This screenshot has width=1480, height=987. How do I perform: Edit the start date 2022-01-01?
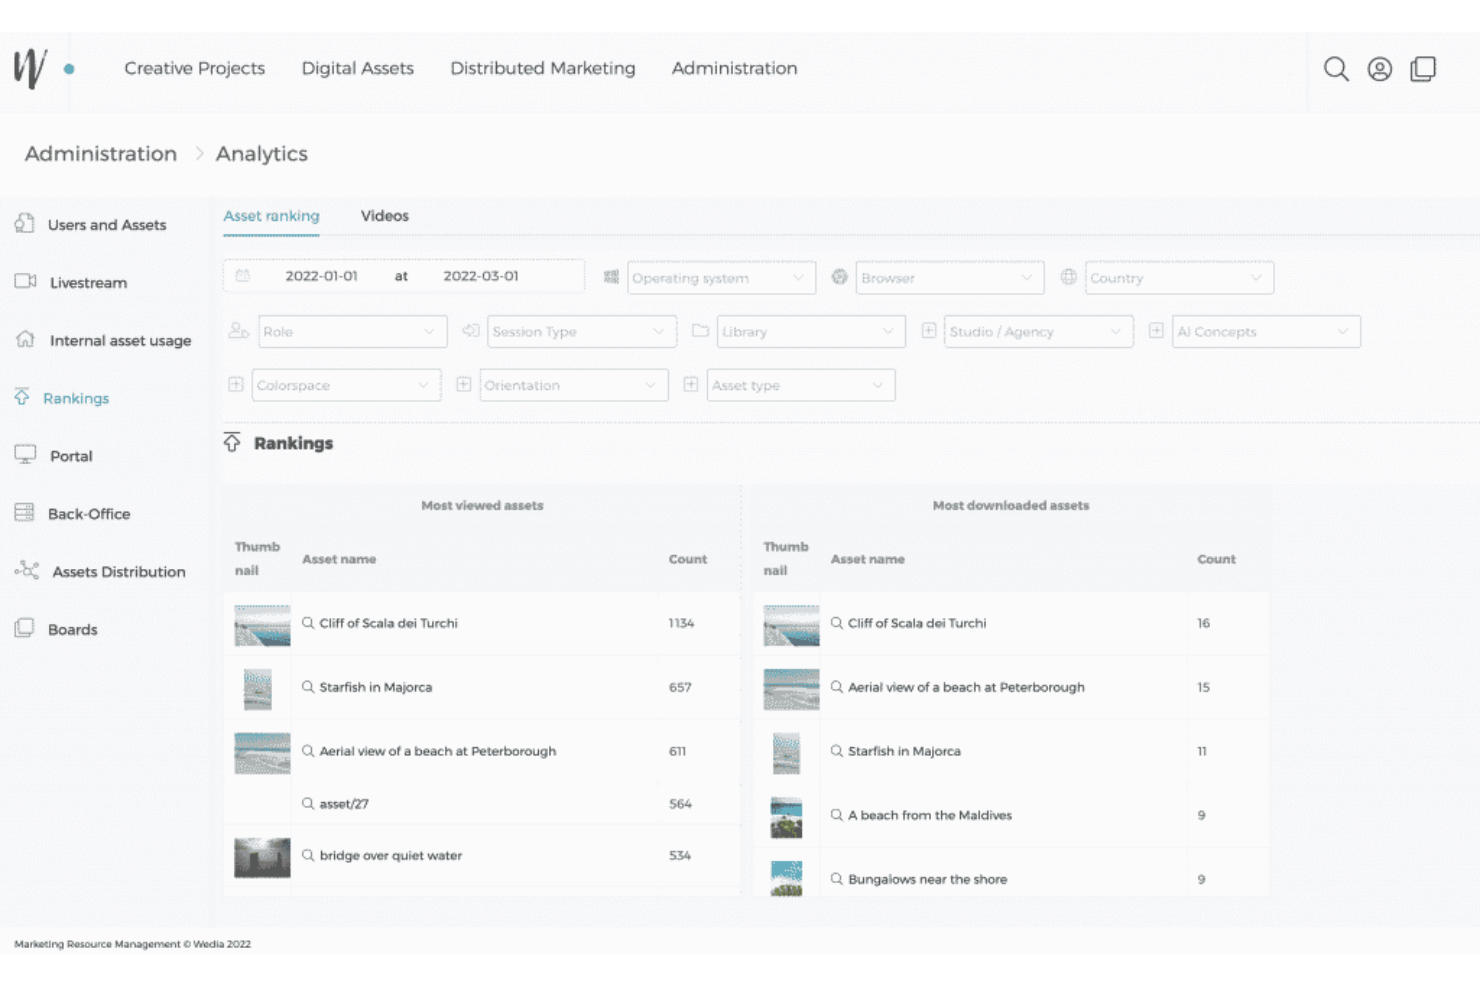322,276
